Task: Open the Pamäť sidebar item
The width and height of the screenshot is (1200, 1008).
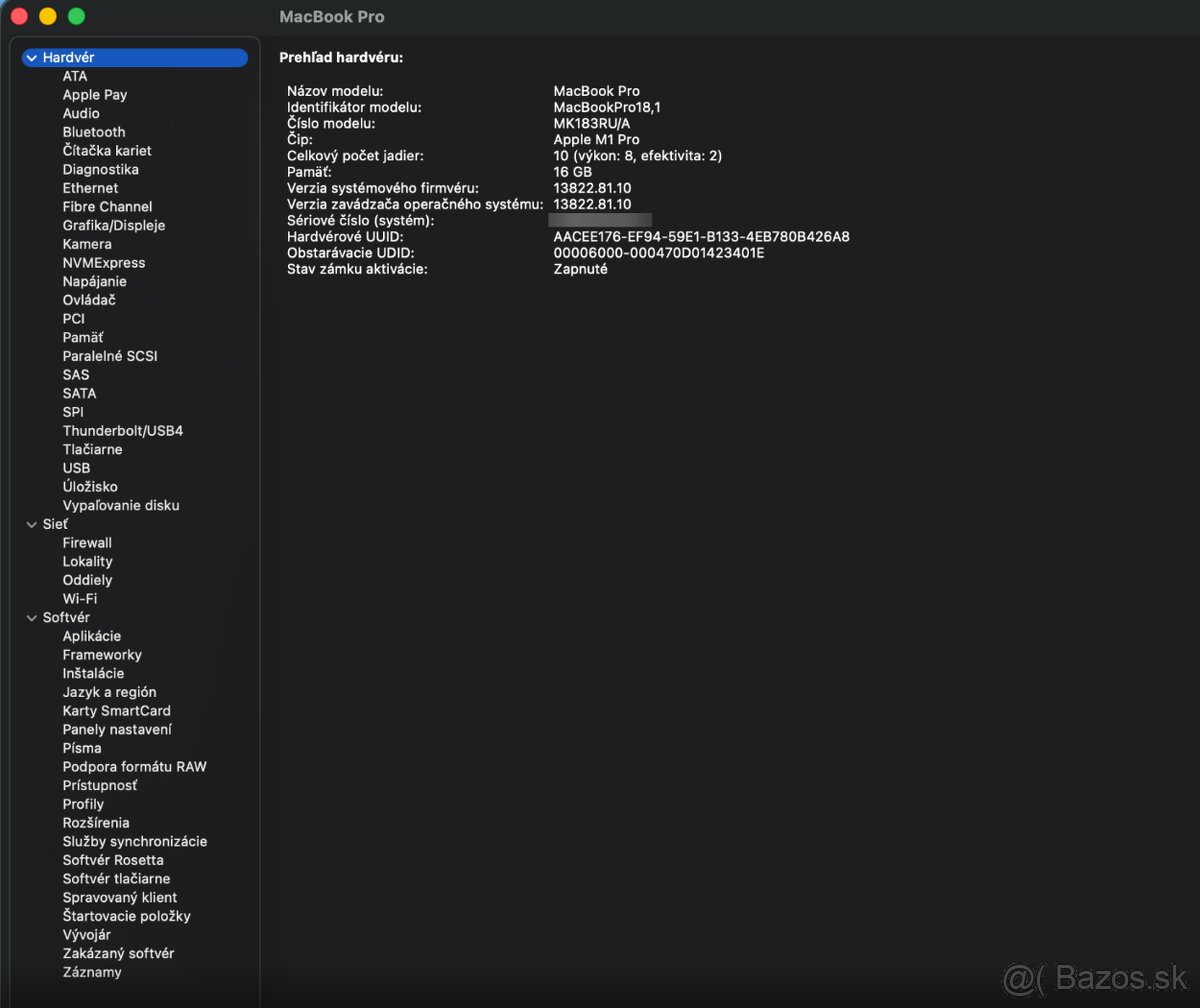Action: [82, 338]
